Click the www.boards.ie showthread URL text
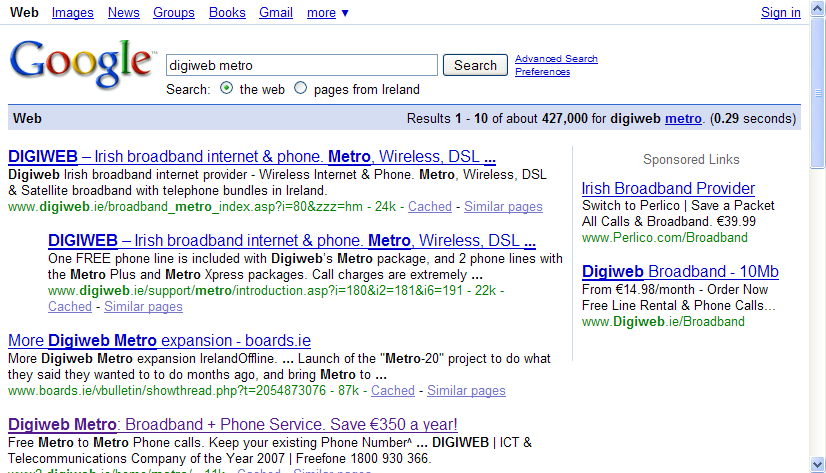 click(x=167, y=390)
